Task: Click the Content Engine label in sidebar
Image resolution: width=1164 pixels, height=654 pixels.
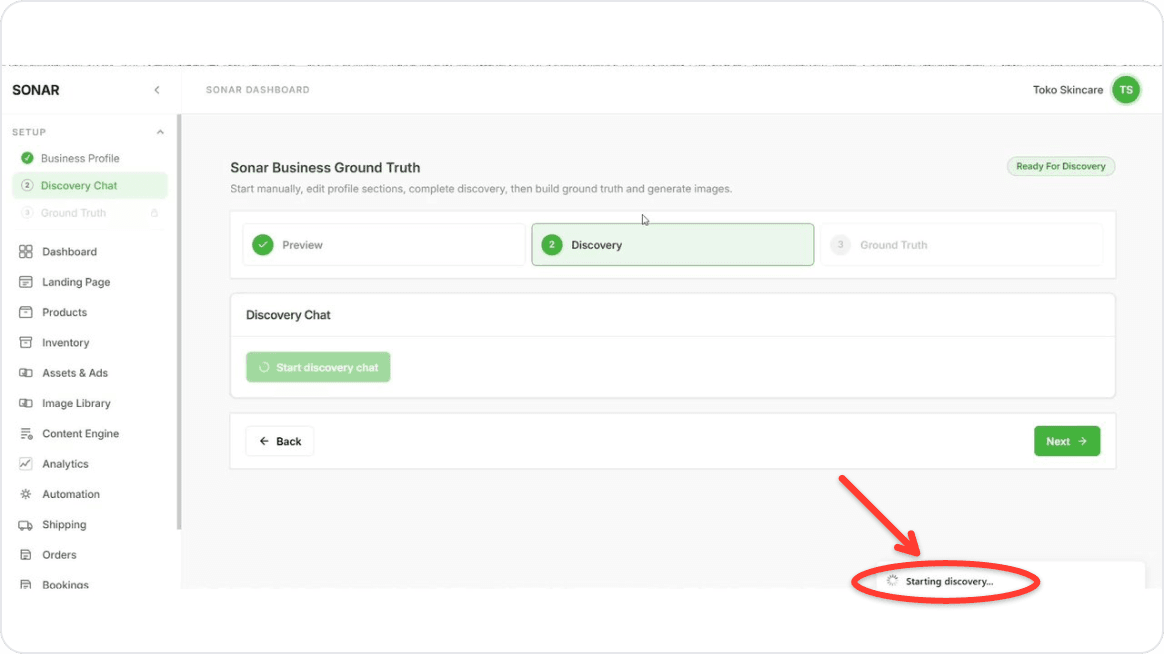Action: [80, 434]
